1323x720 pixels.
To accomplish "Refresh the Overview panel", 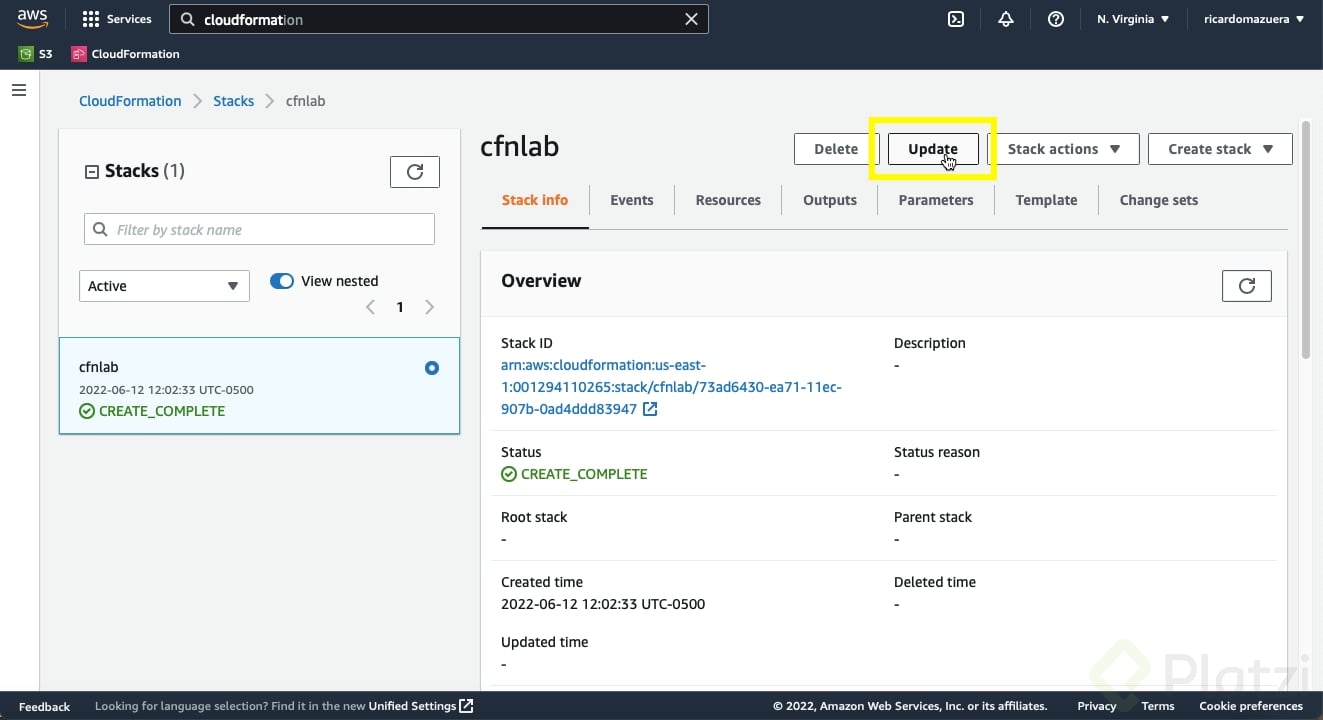I will pos(1246,286).
